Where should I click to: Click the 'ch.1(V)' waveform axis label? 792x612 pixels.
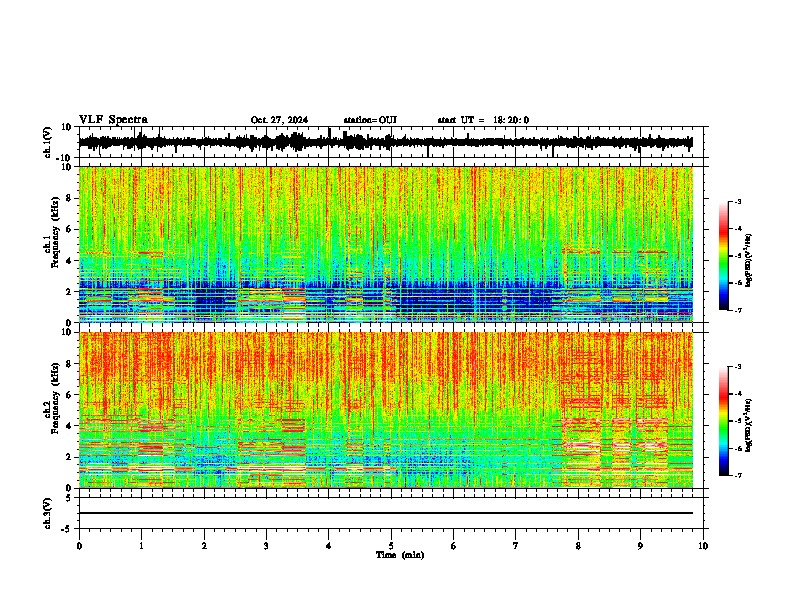[x=47, y=142]
